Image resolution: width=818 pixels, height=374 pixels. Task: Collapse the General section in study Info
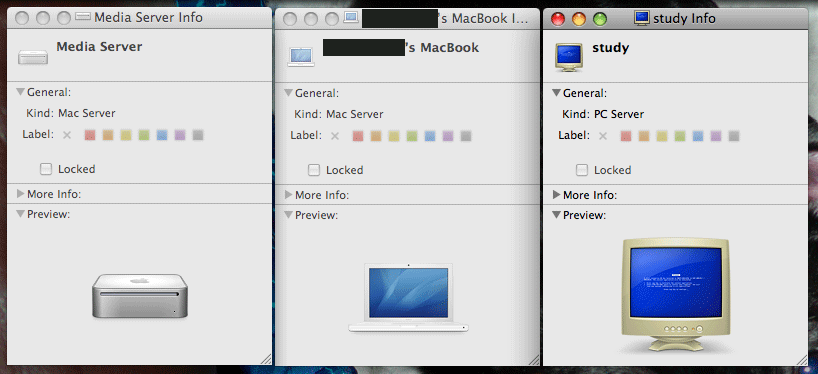[x=556, y=93]
